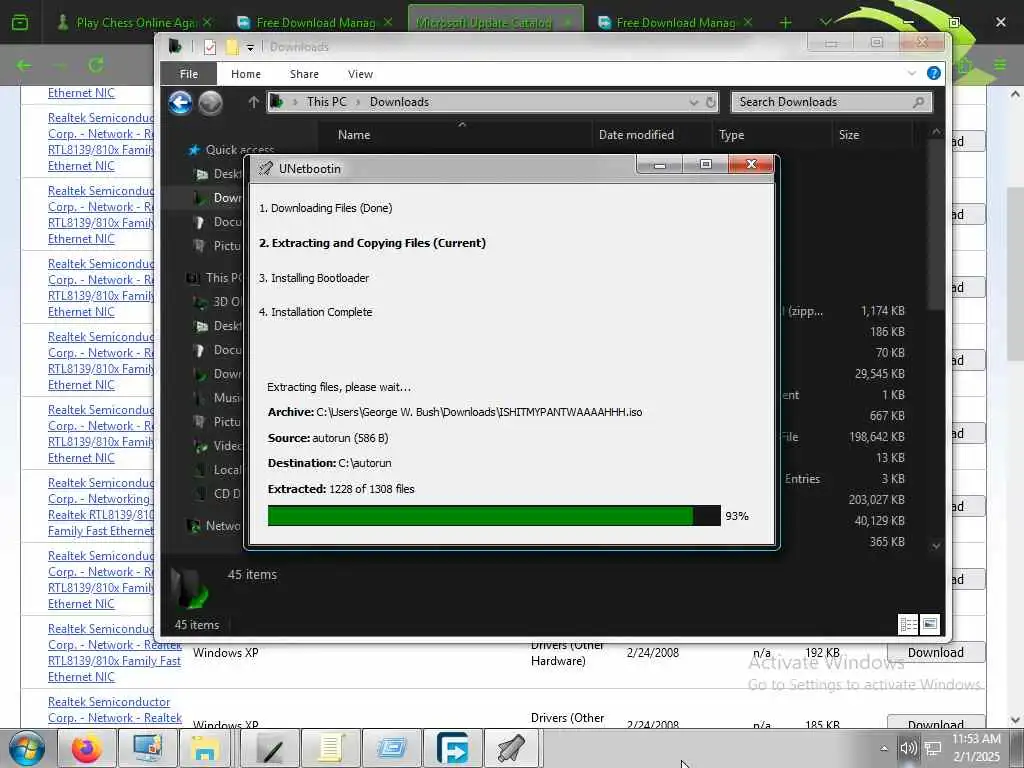1024x768 pixels.
Task: Click '2. Extracting and Copying Files (Current)'
Action: tap(372, 243)
